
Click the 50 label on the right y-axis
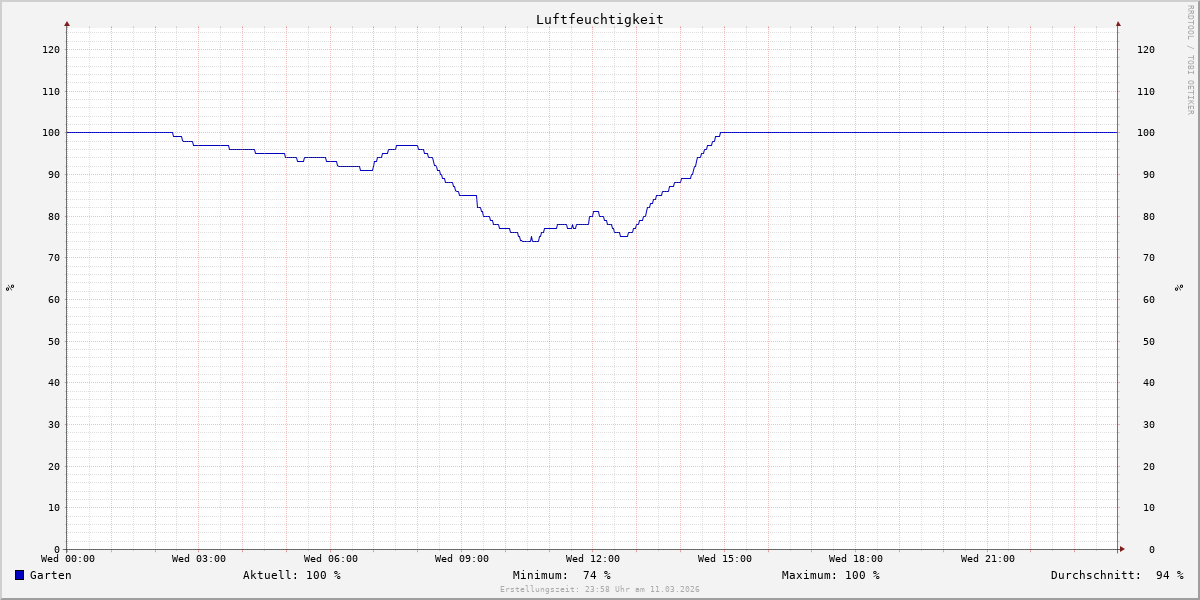pyautogui.click(x=1145, y=341)
